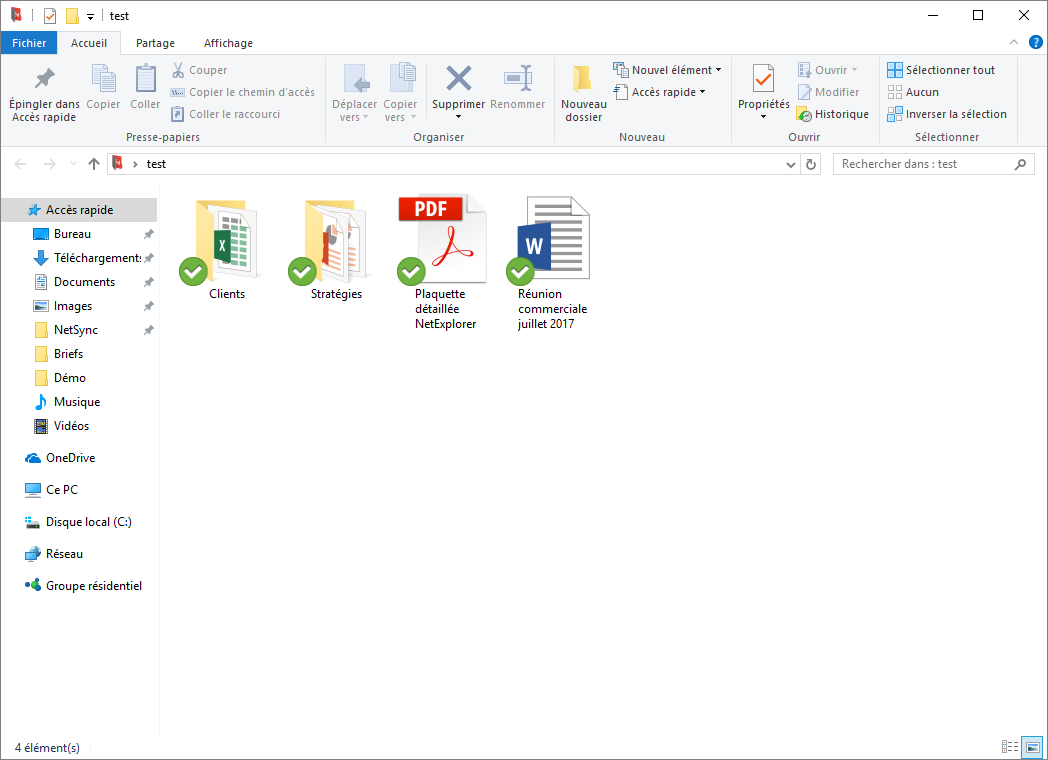Open the recent locations dropdown arrow
This screenshot has width=1048, height=760.
pos(73,164)
